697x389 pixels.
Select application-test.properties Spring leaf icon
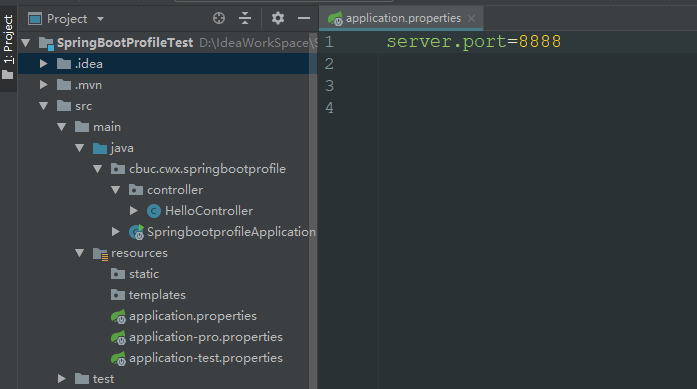[x=118, y=358]
